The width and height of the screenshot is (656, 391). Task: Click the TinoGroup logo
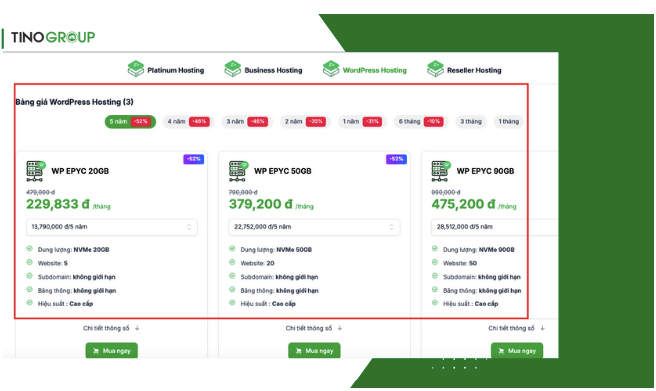point(53,37)
